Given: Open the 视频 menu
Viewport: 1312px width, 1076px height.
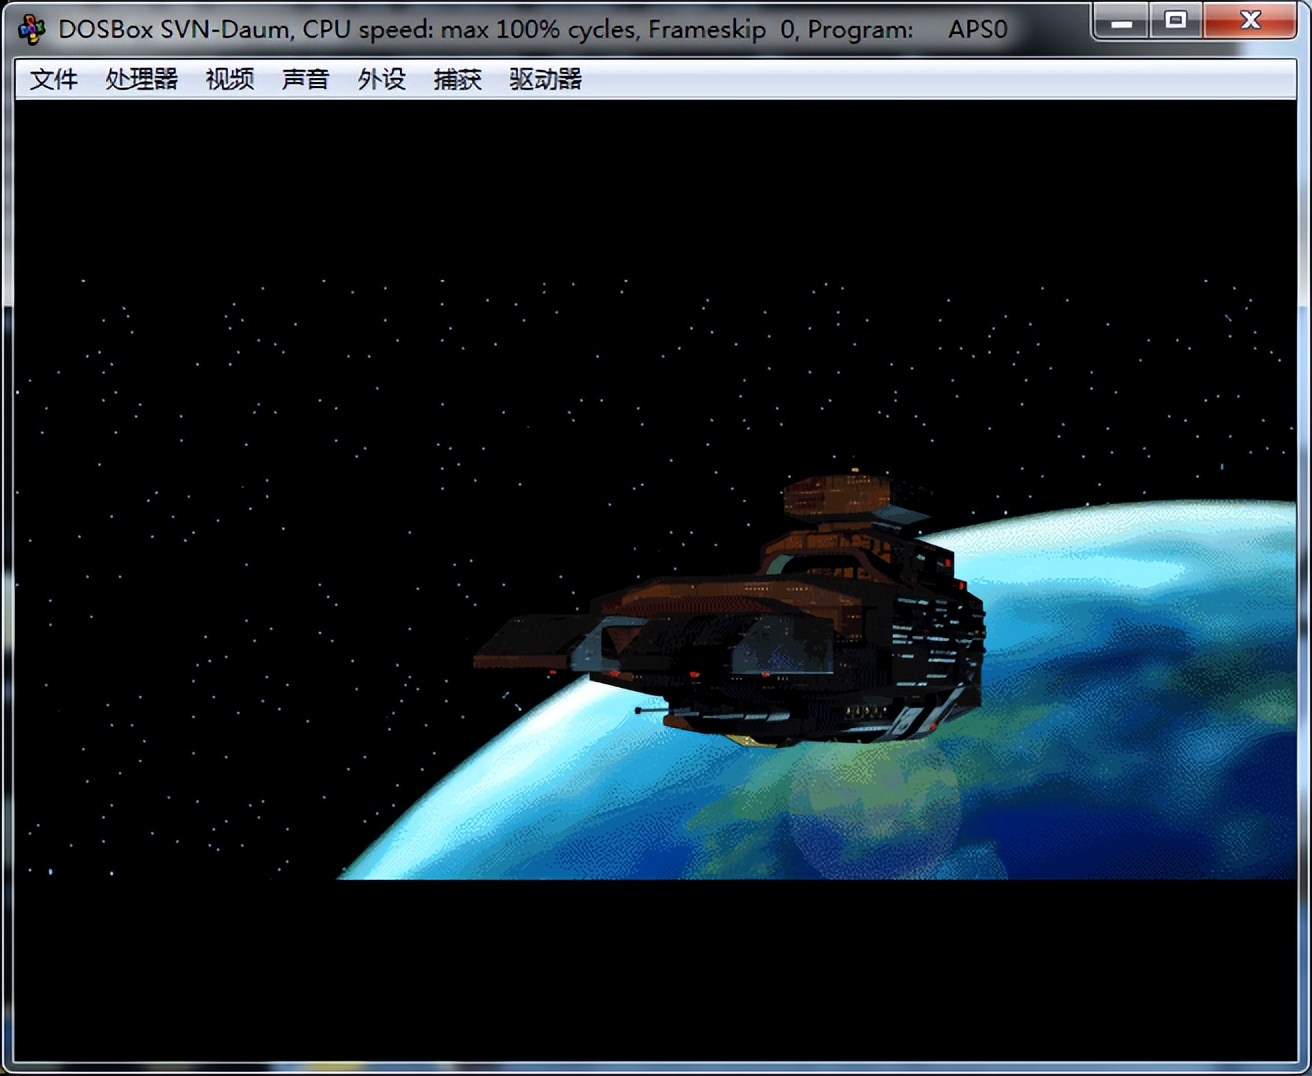Looking at the screenshot, I should click(x=229, y=79).
